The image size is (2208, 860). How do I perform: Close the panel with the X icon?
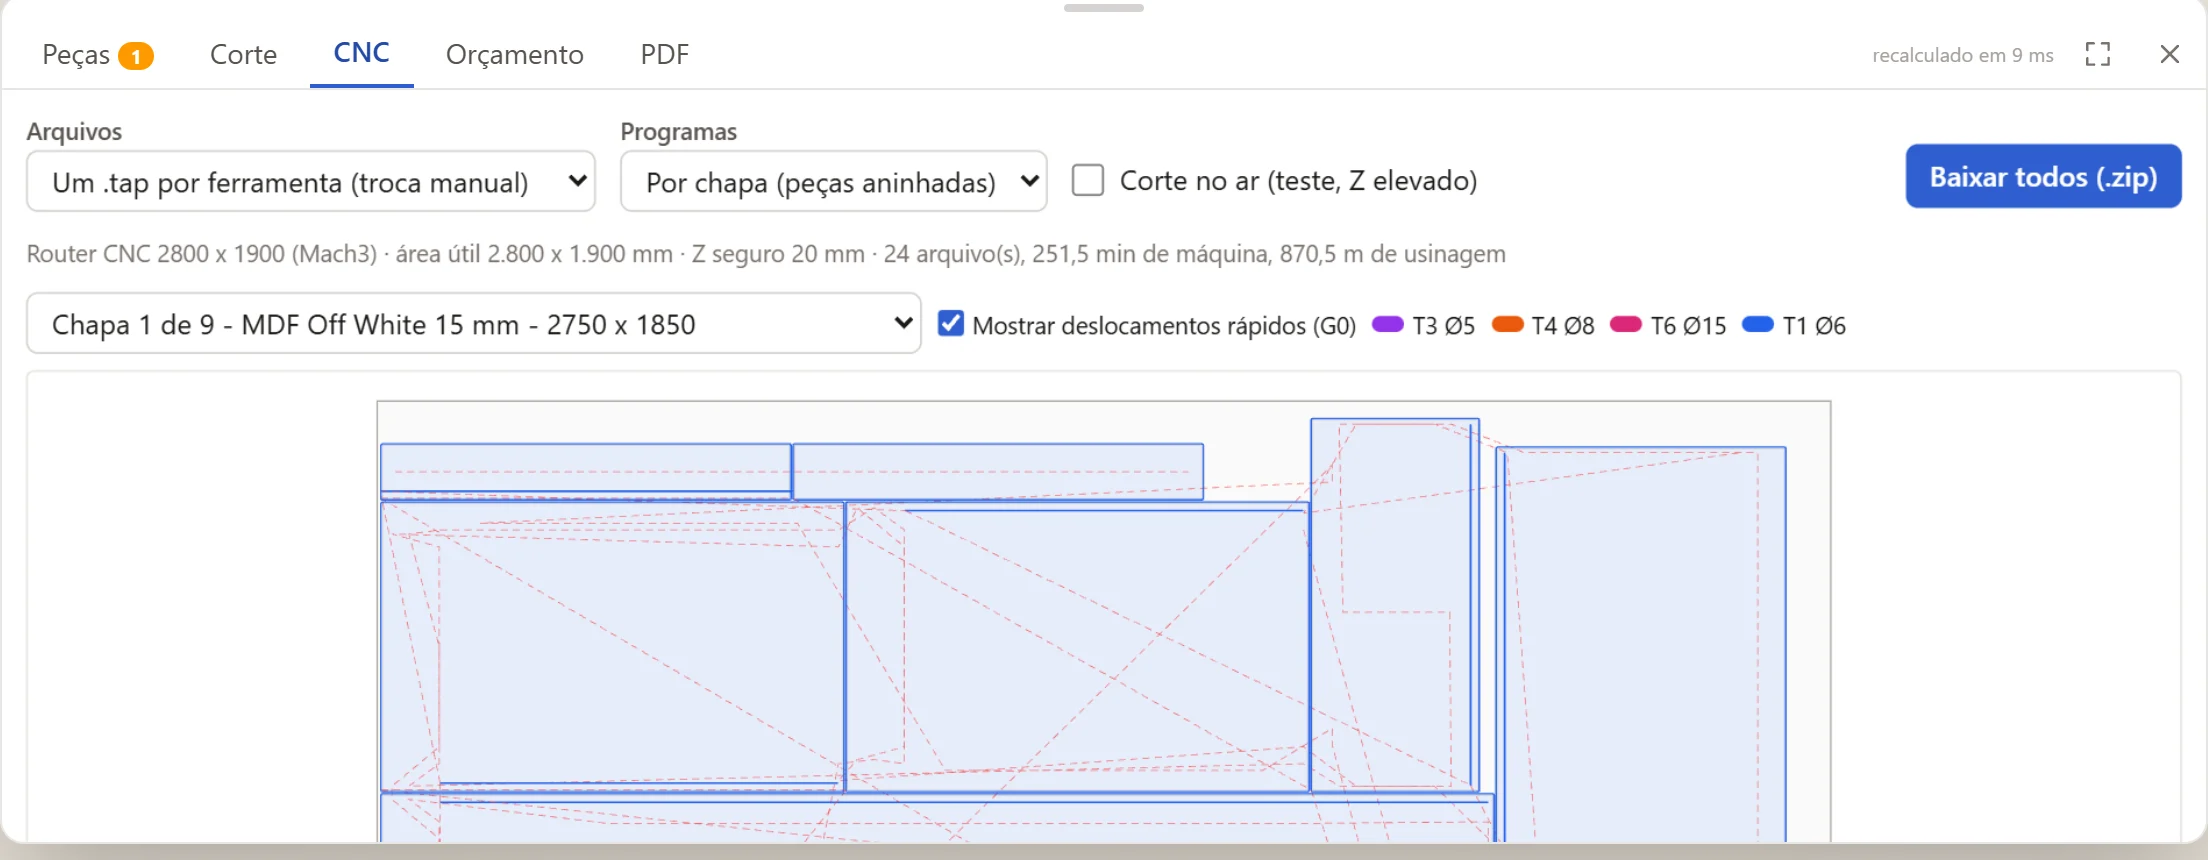pos(2169,54)
